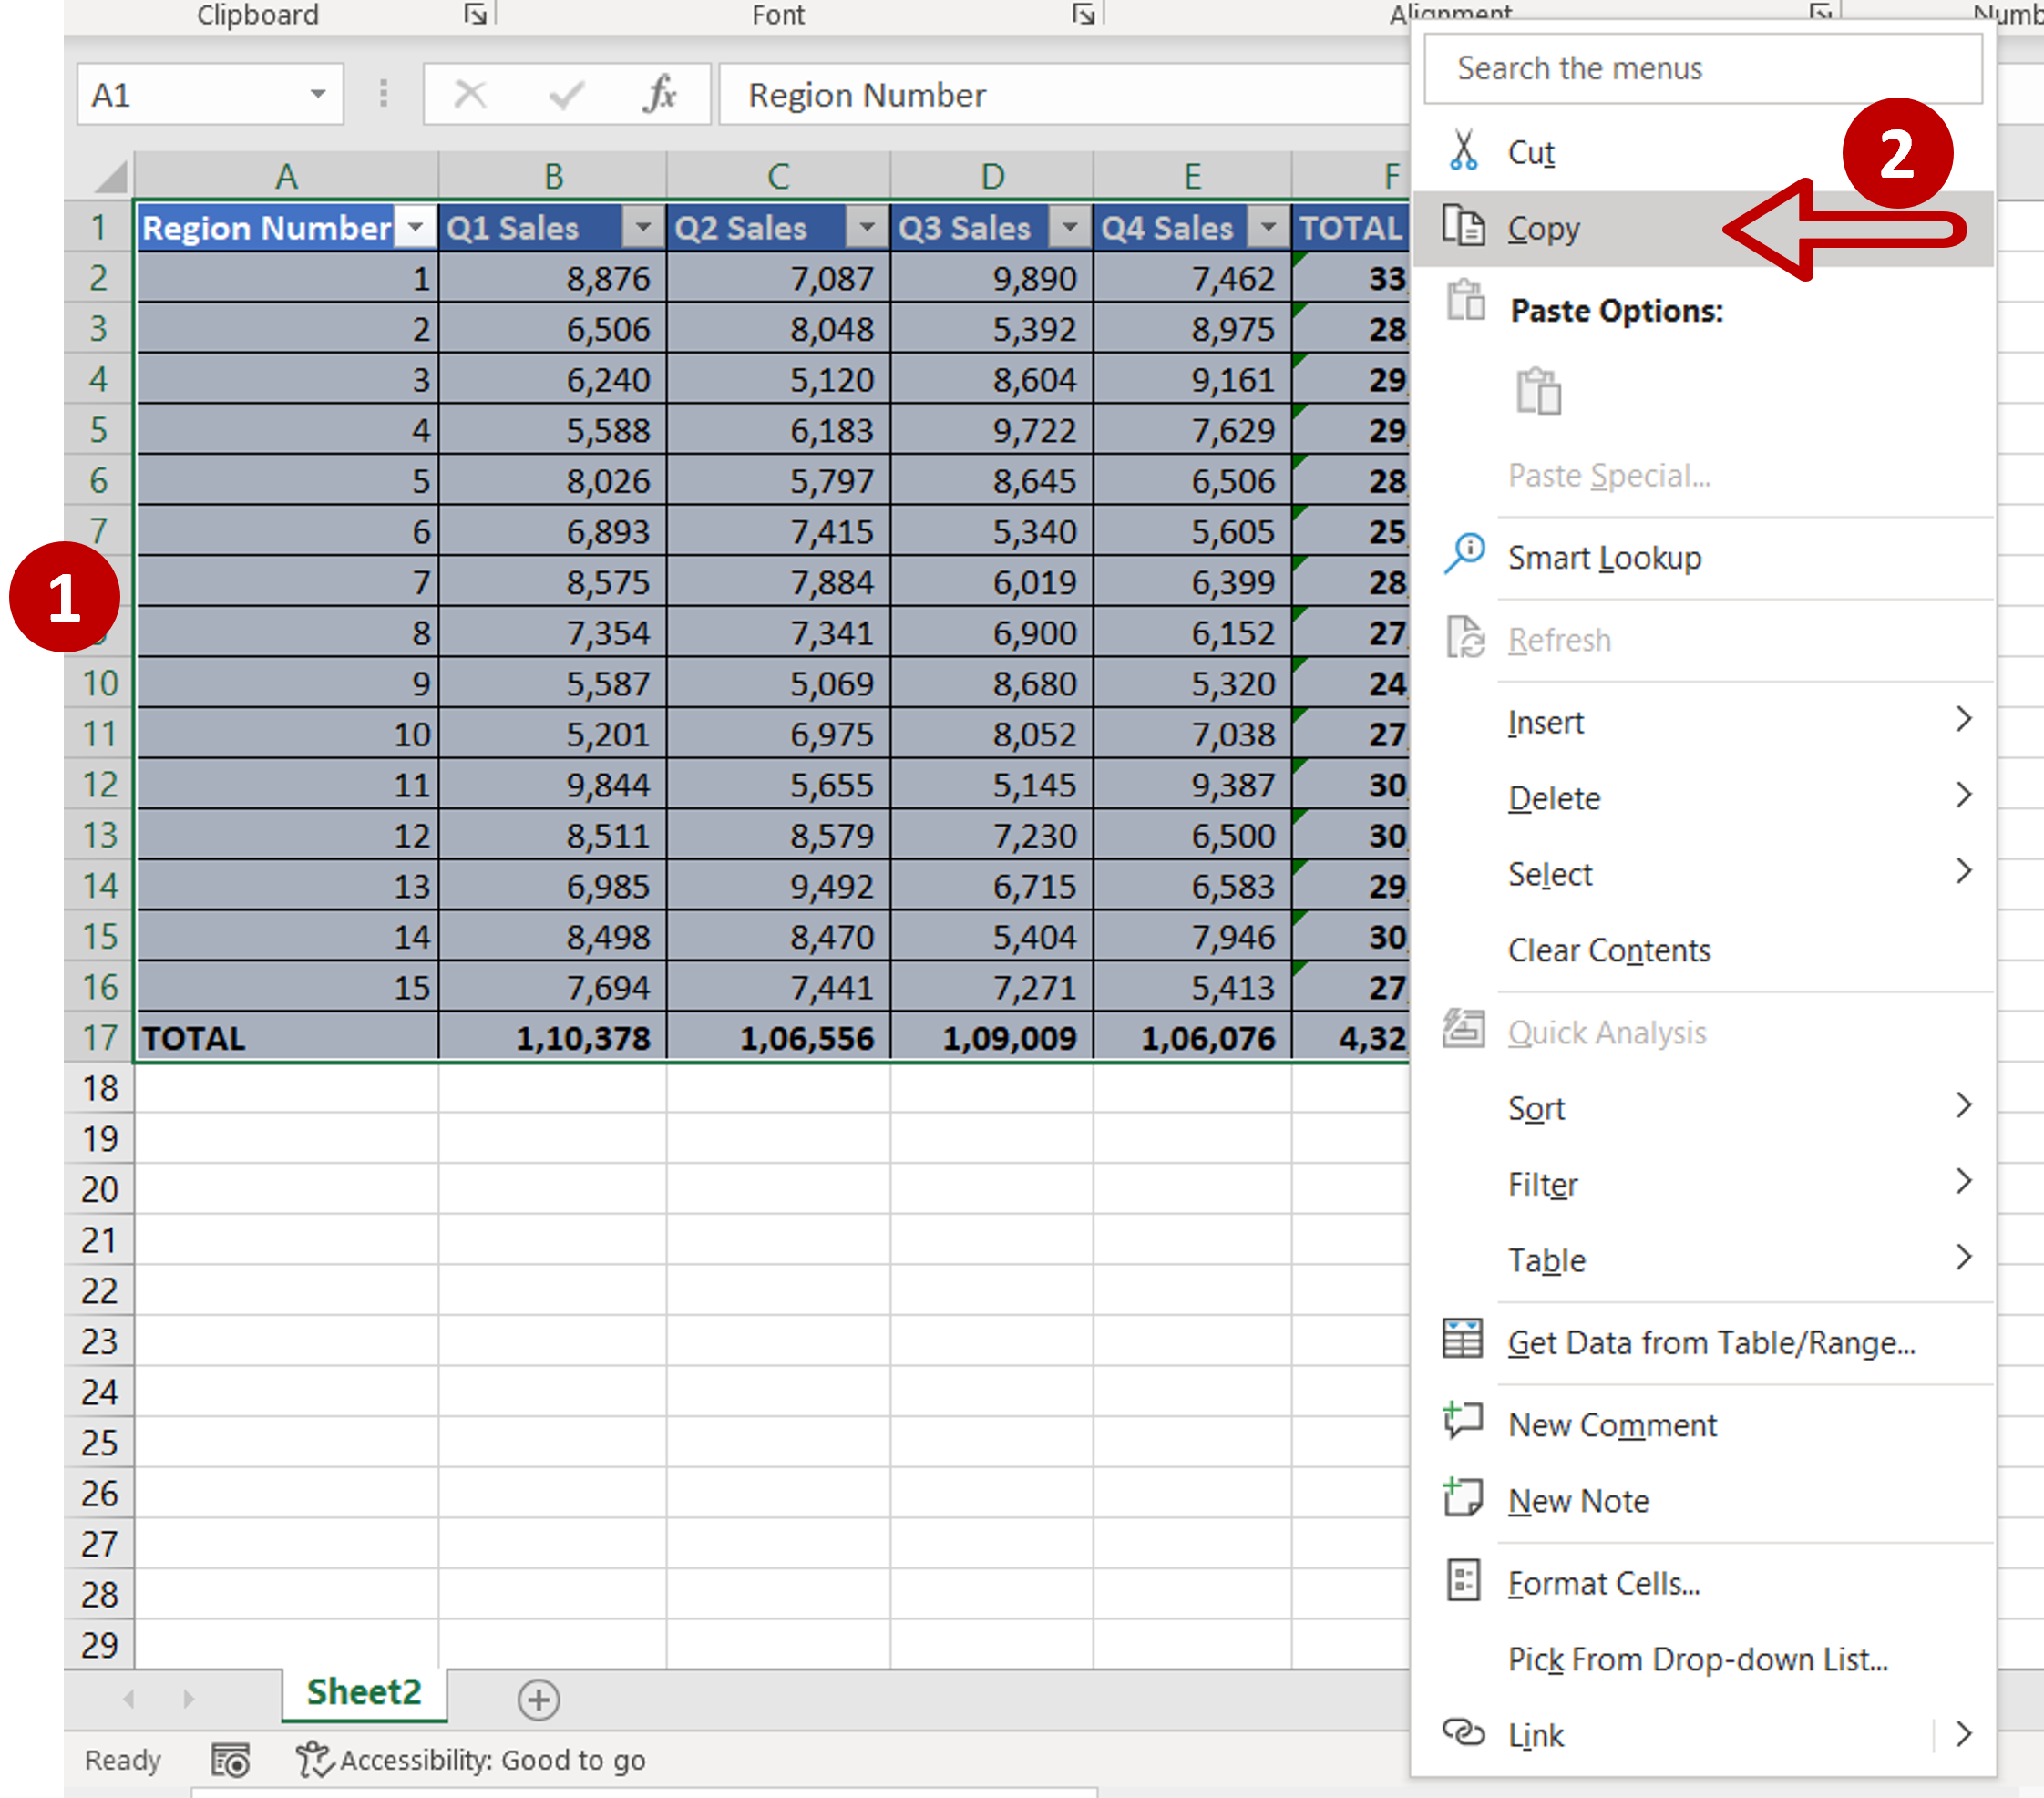Open the Clipboard dialog launcher
This screenshot has width=2044, height=1798.
pos(475,14)
